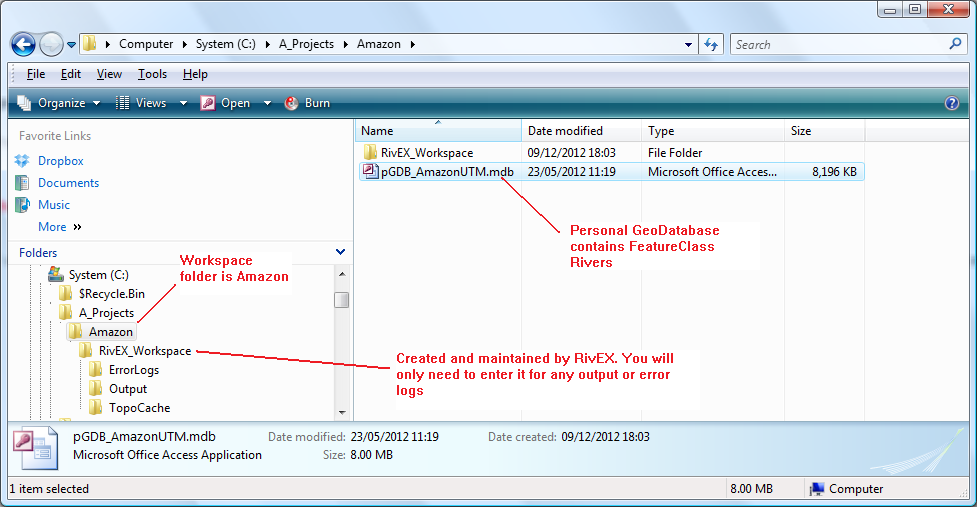Open address bar history dropdown
The width and height of the screenshot is (977, 507).
[x=688, y=45]
